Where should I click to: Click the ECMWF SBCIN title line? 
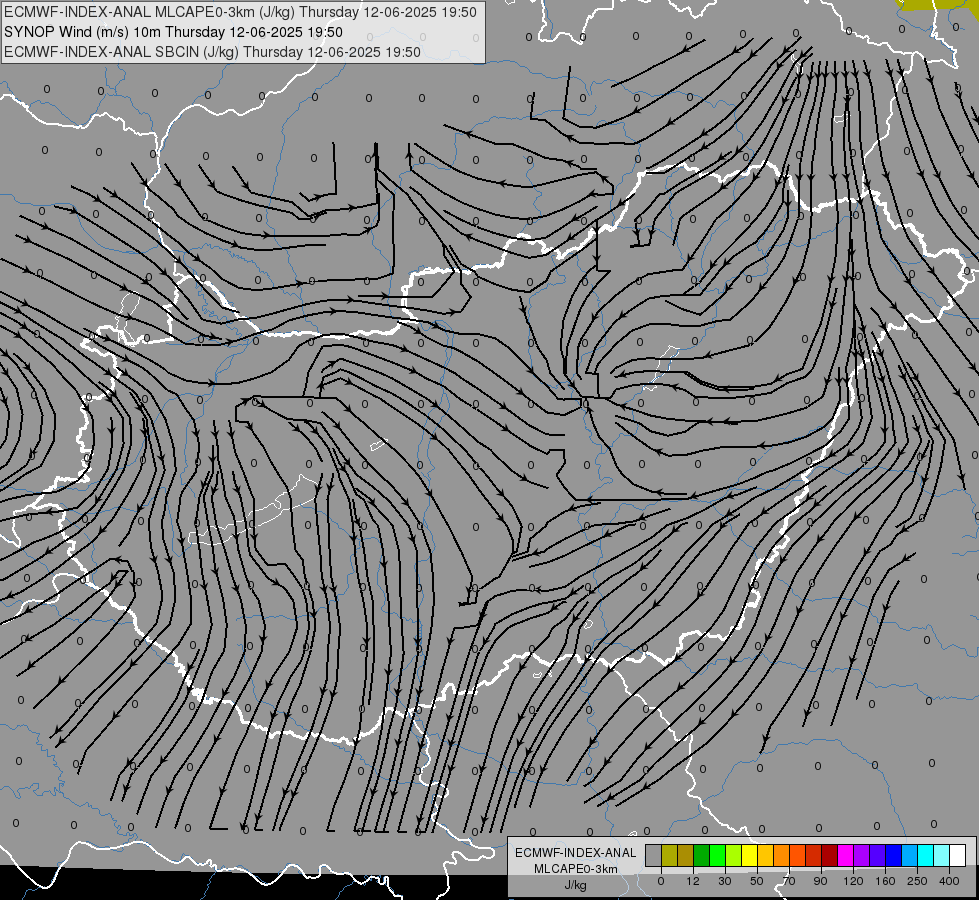212,52
